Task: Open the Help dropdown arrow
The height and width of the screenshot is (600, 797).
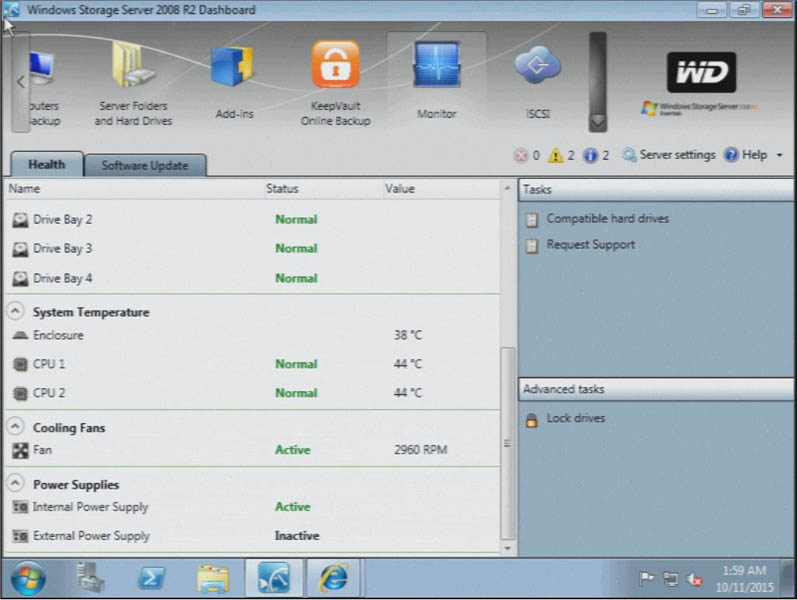Action: 779,156
